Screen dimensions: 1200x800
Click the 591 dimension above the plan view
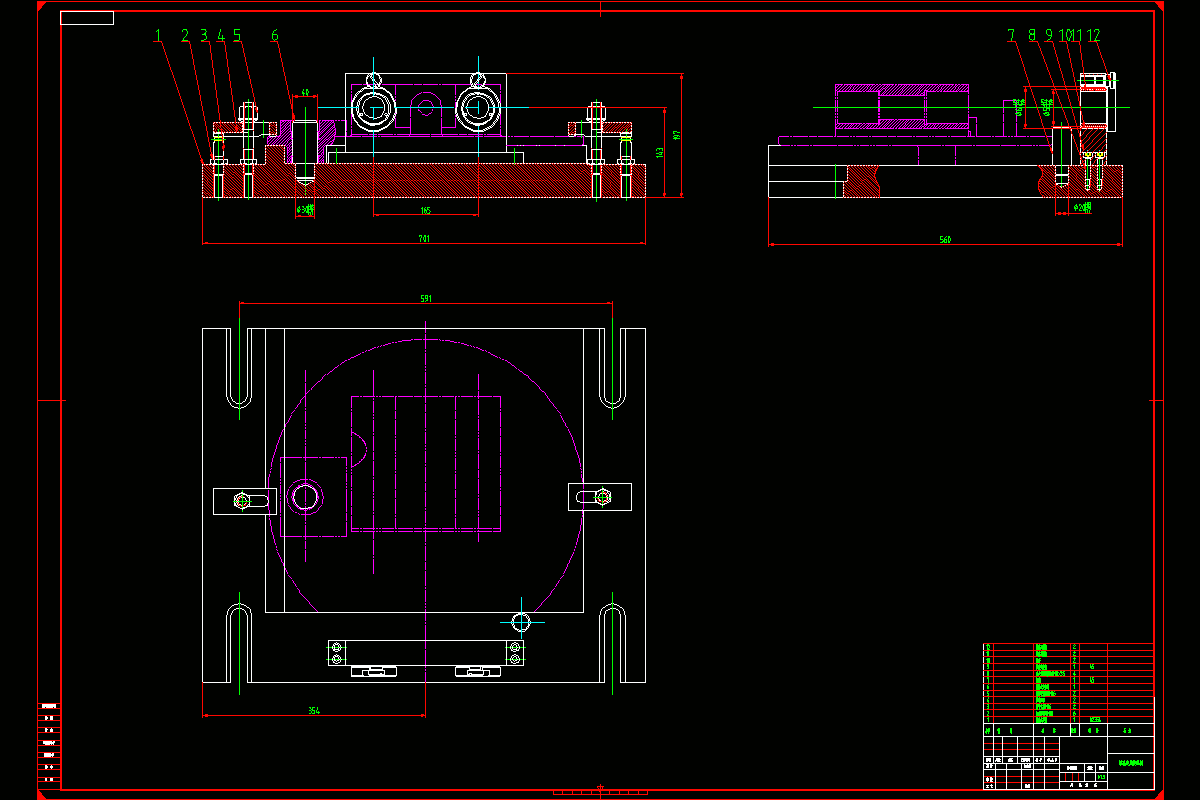(425, 299)
